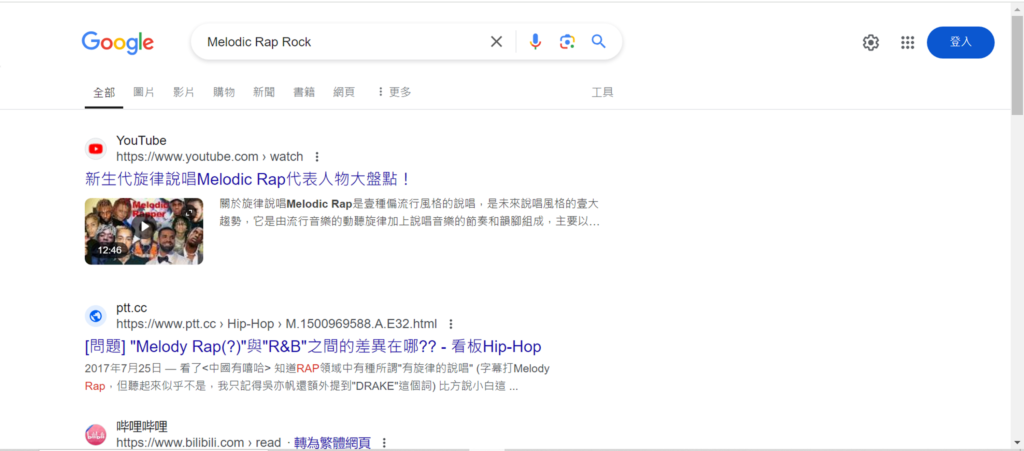Click the Google logo
Viewport: 1024px width, 451px height.
117,42
